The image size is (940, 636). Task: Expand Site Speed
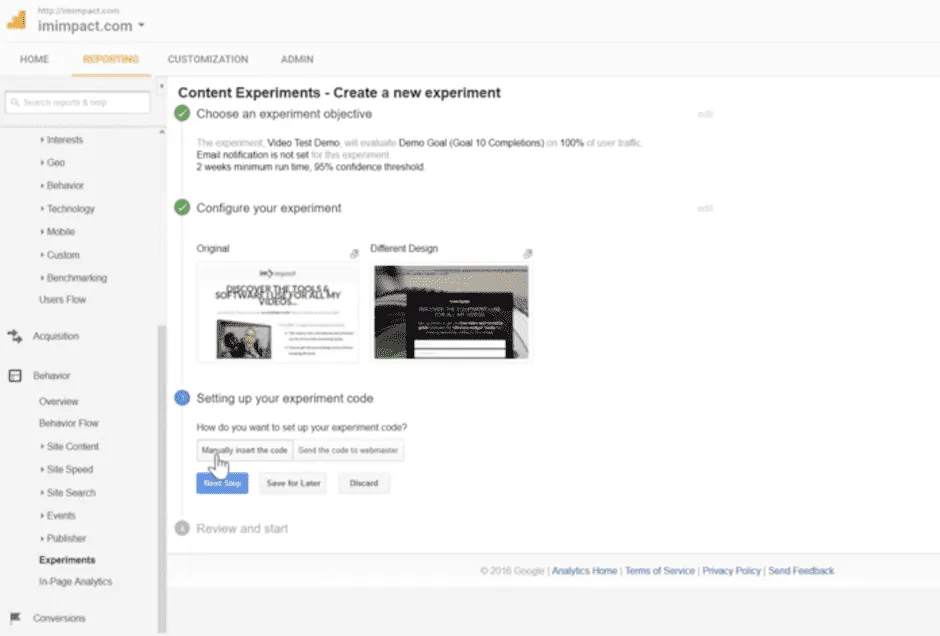point(67,469)
